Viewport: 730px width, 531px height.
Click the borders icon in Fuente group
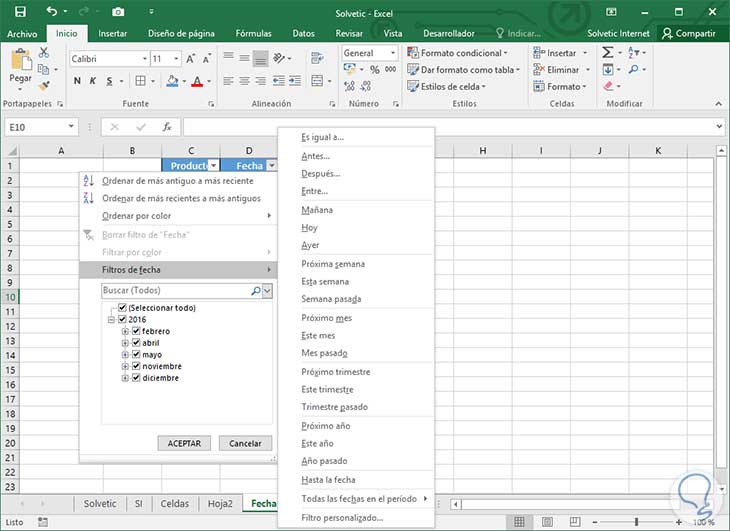(x=140, y=81)
